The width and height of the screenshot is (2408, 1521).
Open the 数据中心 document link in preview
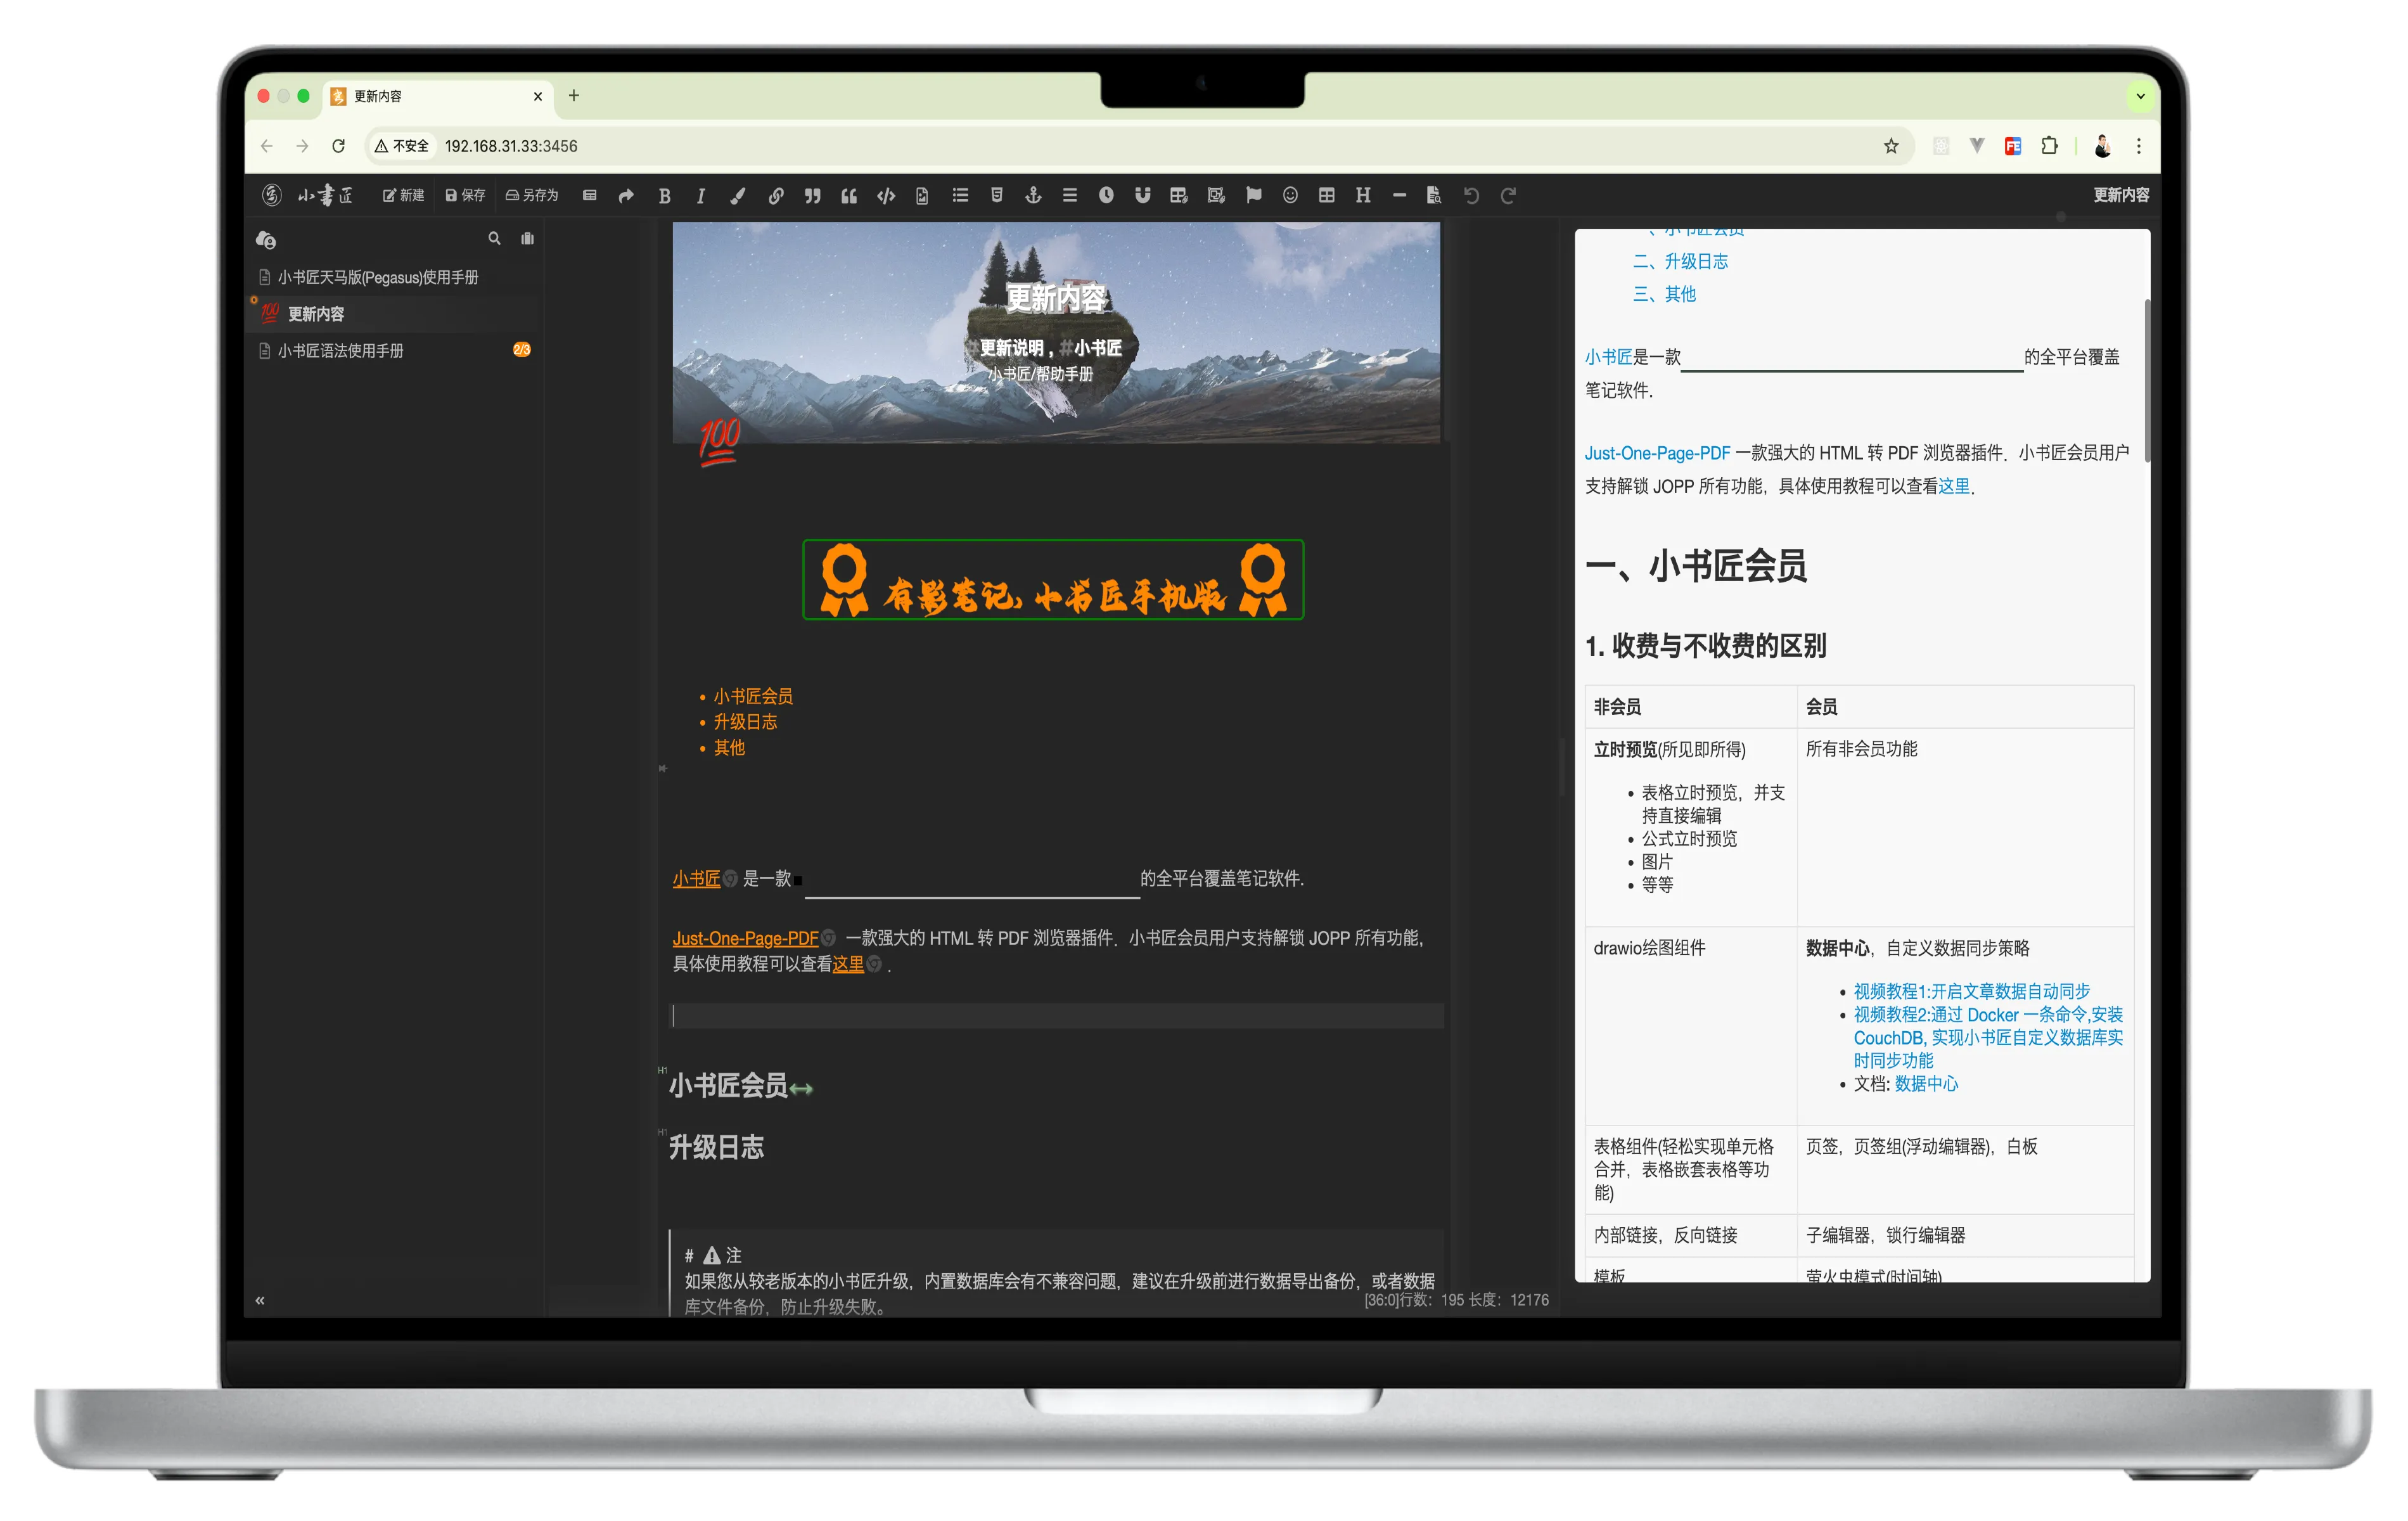tap(1926, 1084)
